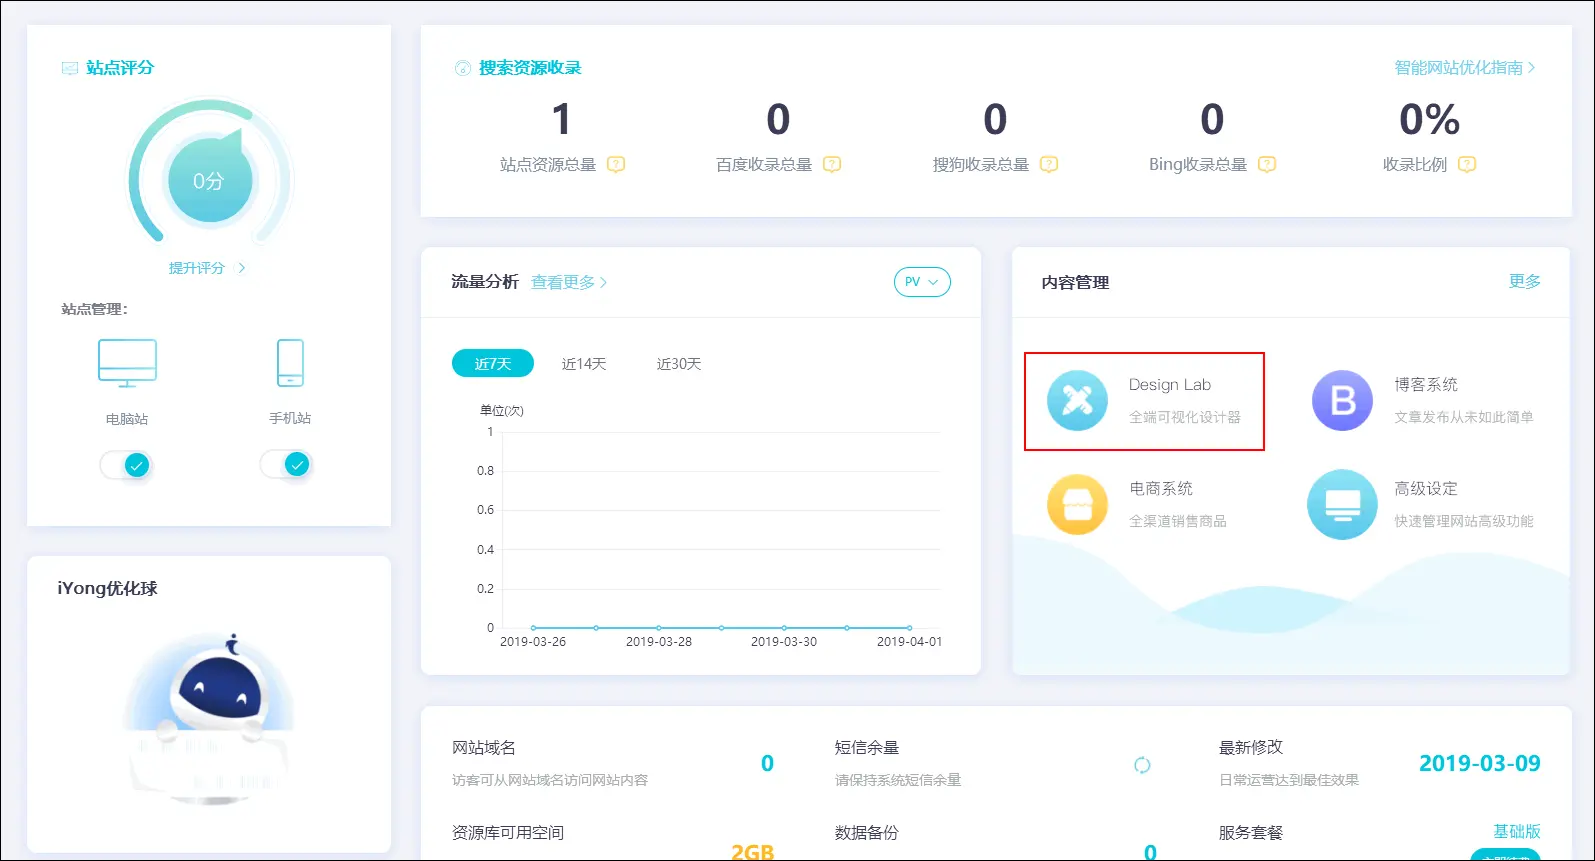
Task: Click the SMS balance refresh icon
Action: [x=1142, y=765]
